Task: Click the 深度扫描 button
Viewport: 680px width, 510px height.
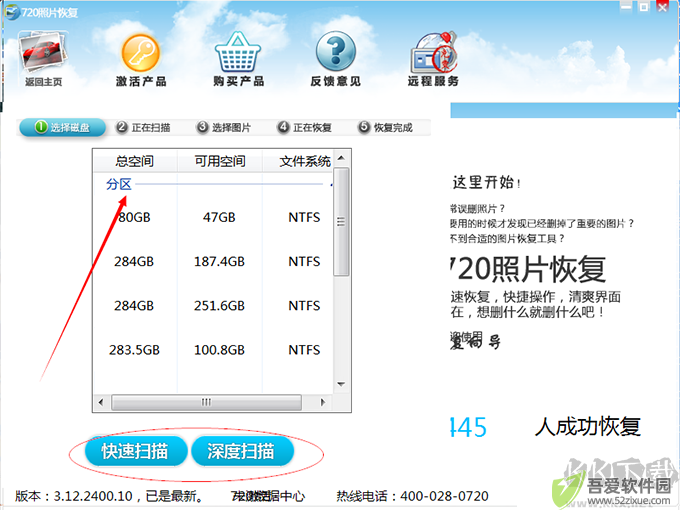Action: coord(242,451)
